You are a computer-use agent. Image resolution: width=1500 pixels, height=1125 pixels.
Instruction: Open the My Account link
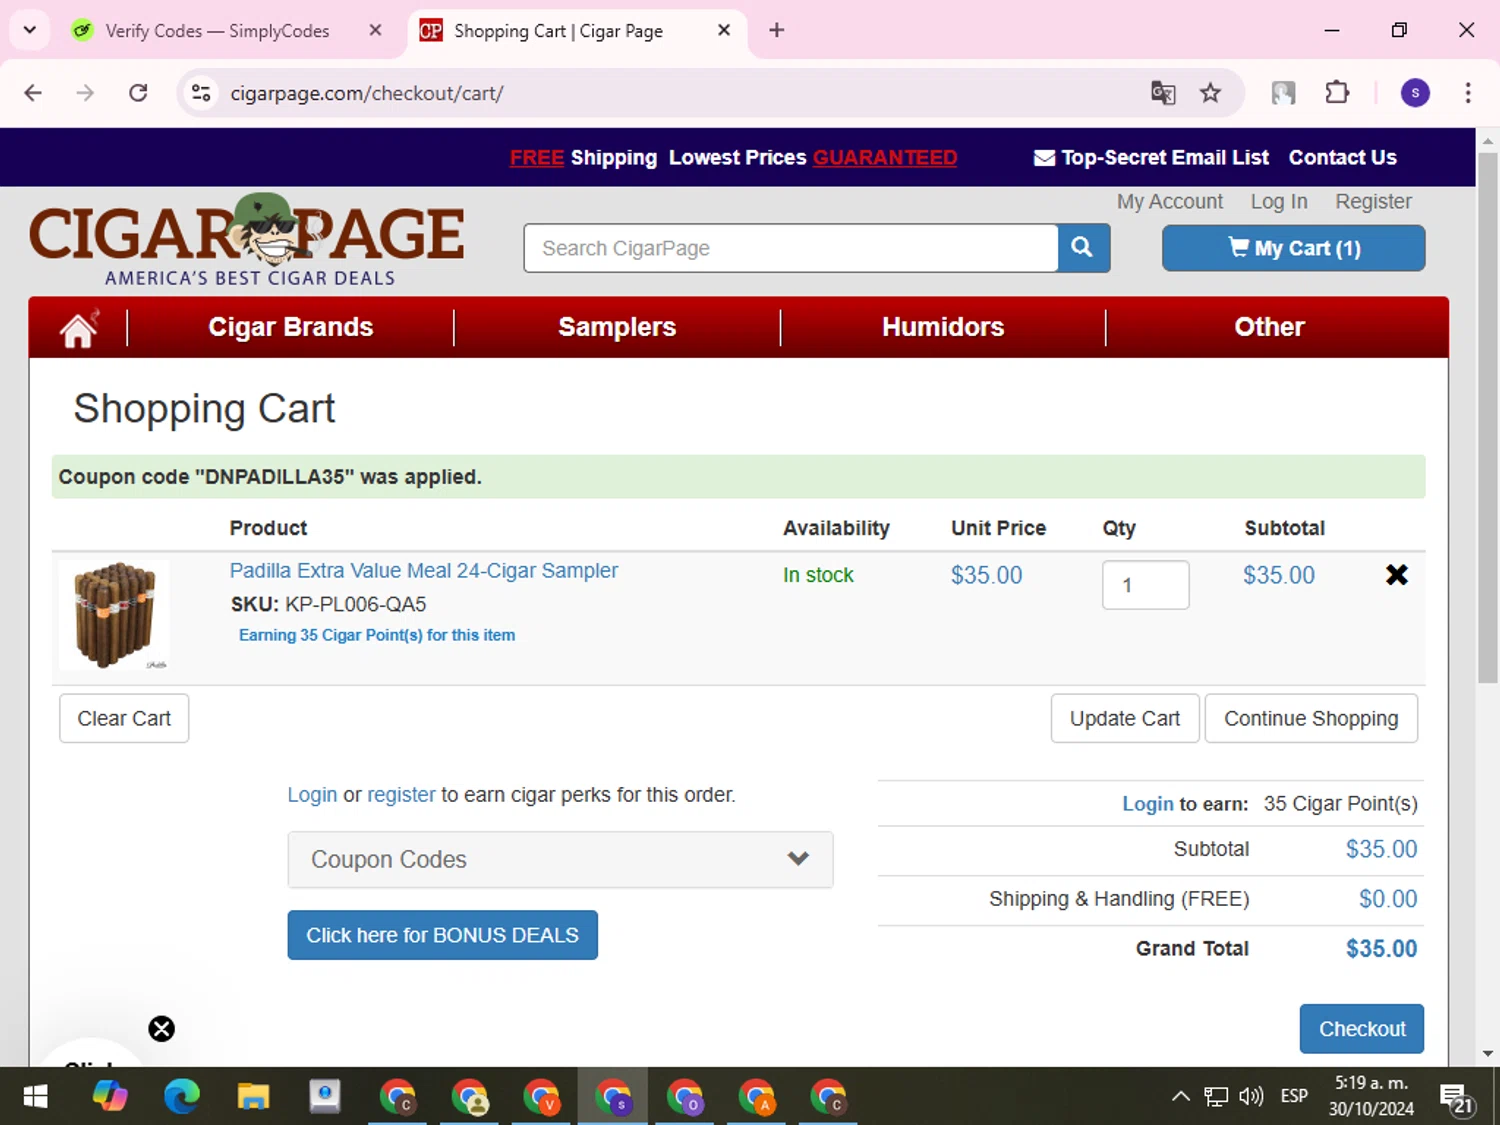1170,201
